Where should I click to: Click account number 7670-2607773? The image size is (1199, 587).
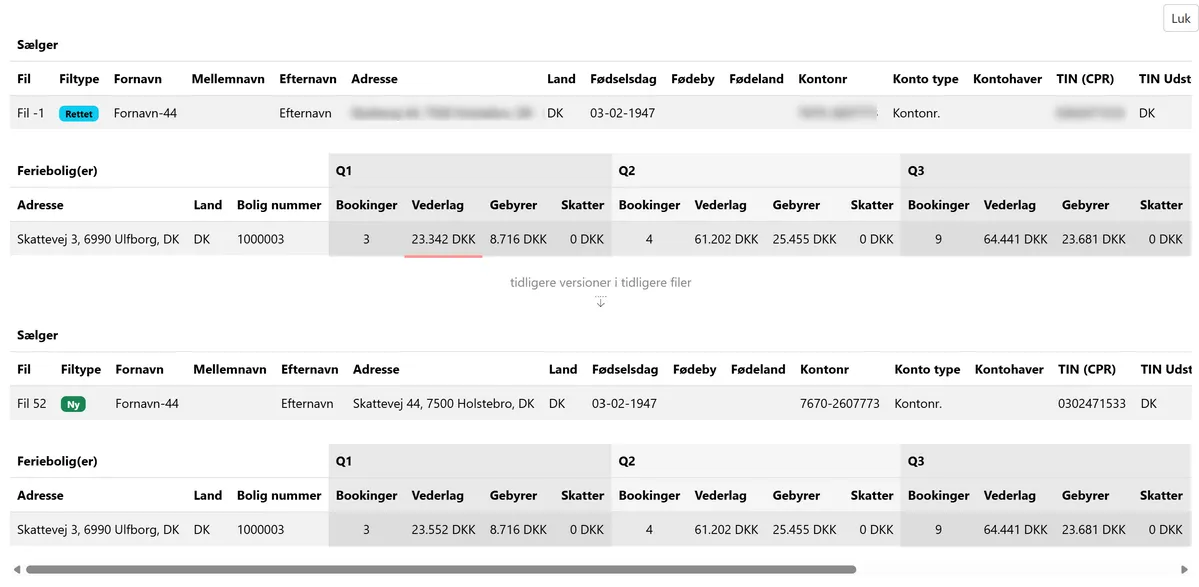840,404
